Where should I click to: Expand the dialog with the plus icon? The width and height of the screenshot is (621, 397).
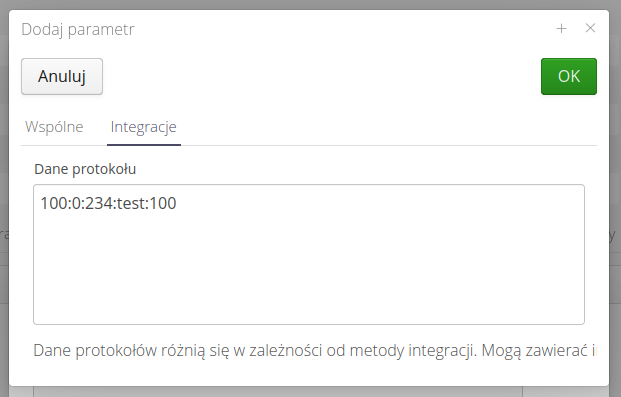point(561,29)
